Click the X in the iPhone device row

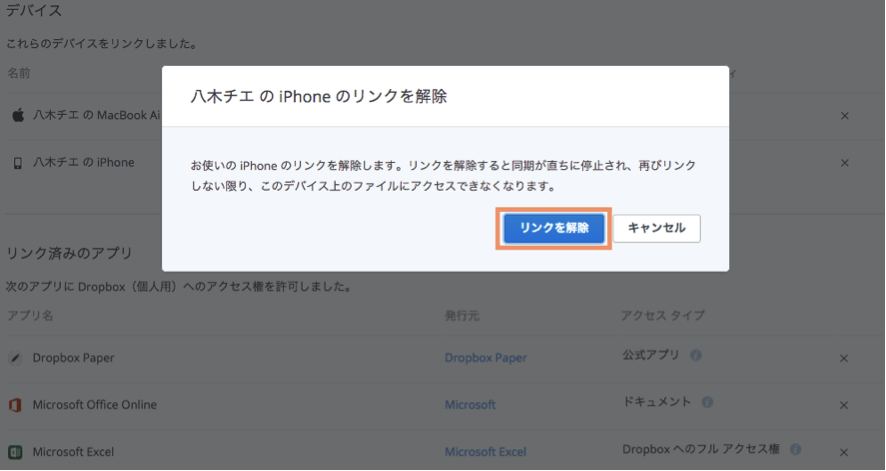(x=845, y=162)
